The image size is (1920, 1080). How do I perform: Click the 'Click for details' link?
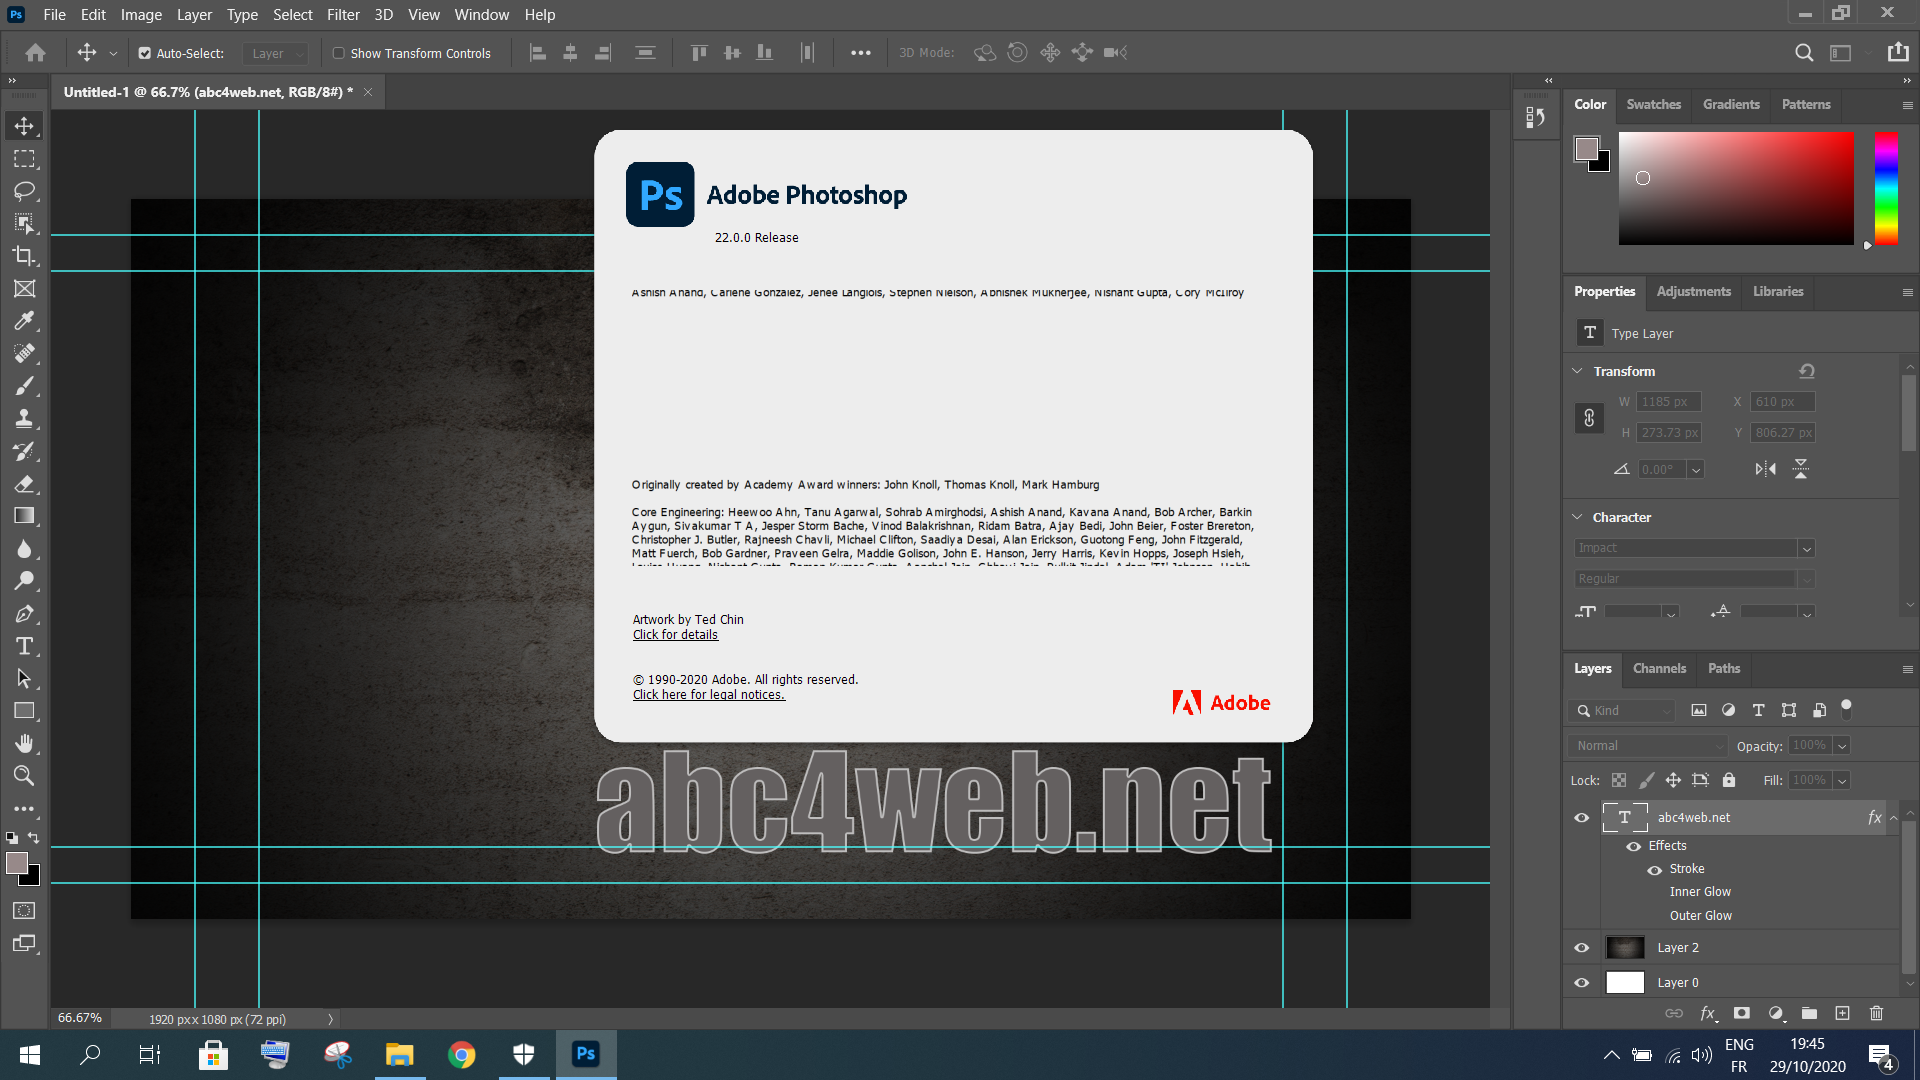tap(675, 635)
